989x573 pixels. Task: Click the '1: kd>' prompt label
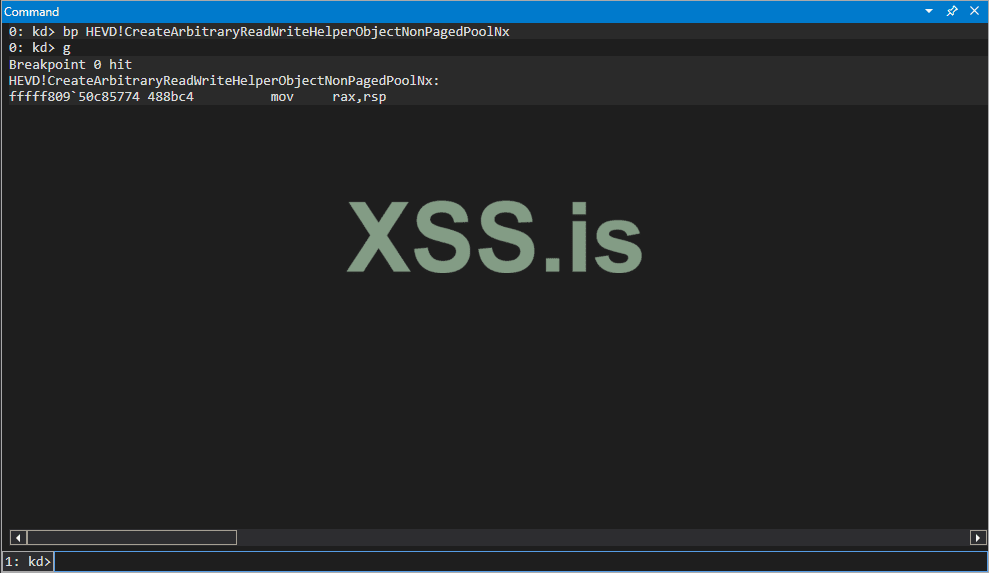28,562
